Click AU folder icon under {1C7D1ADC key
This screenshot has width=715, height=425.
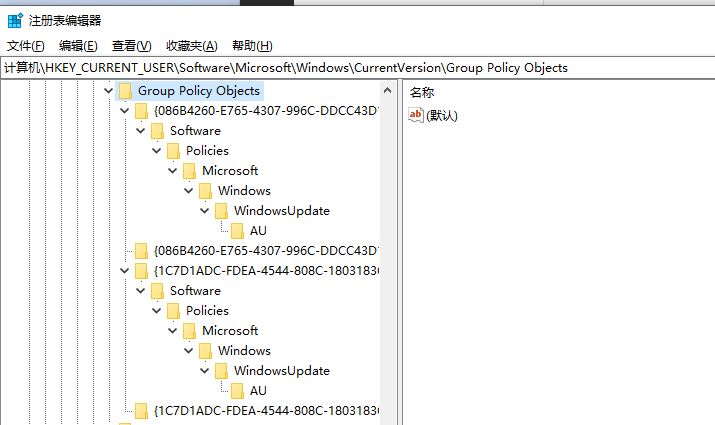tap(237, 391)
